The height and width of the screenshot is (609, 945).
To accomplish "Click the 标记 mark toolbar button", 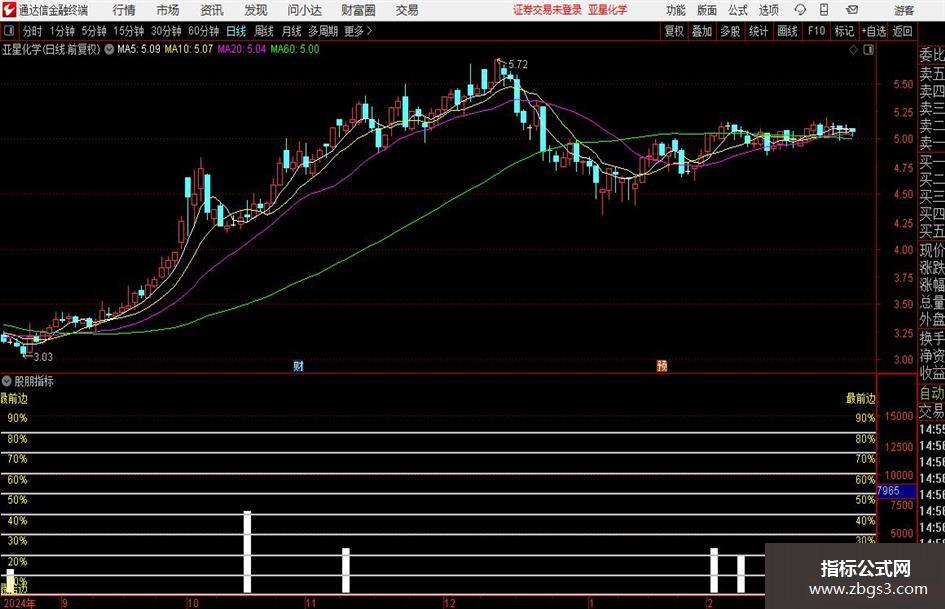I will (x=844, y=31).
